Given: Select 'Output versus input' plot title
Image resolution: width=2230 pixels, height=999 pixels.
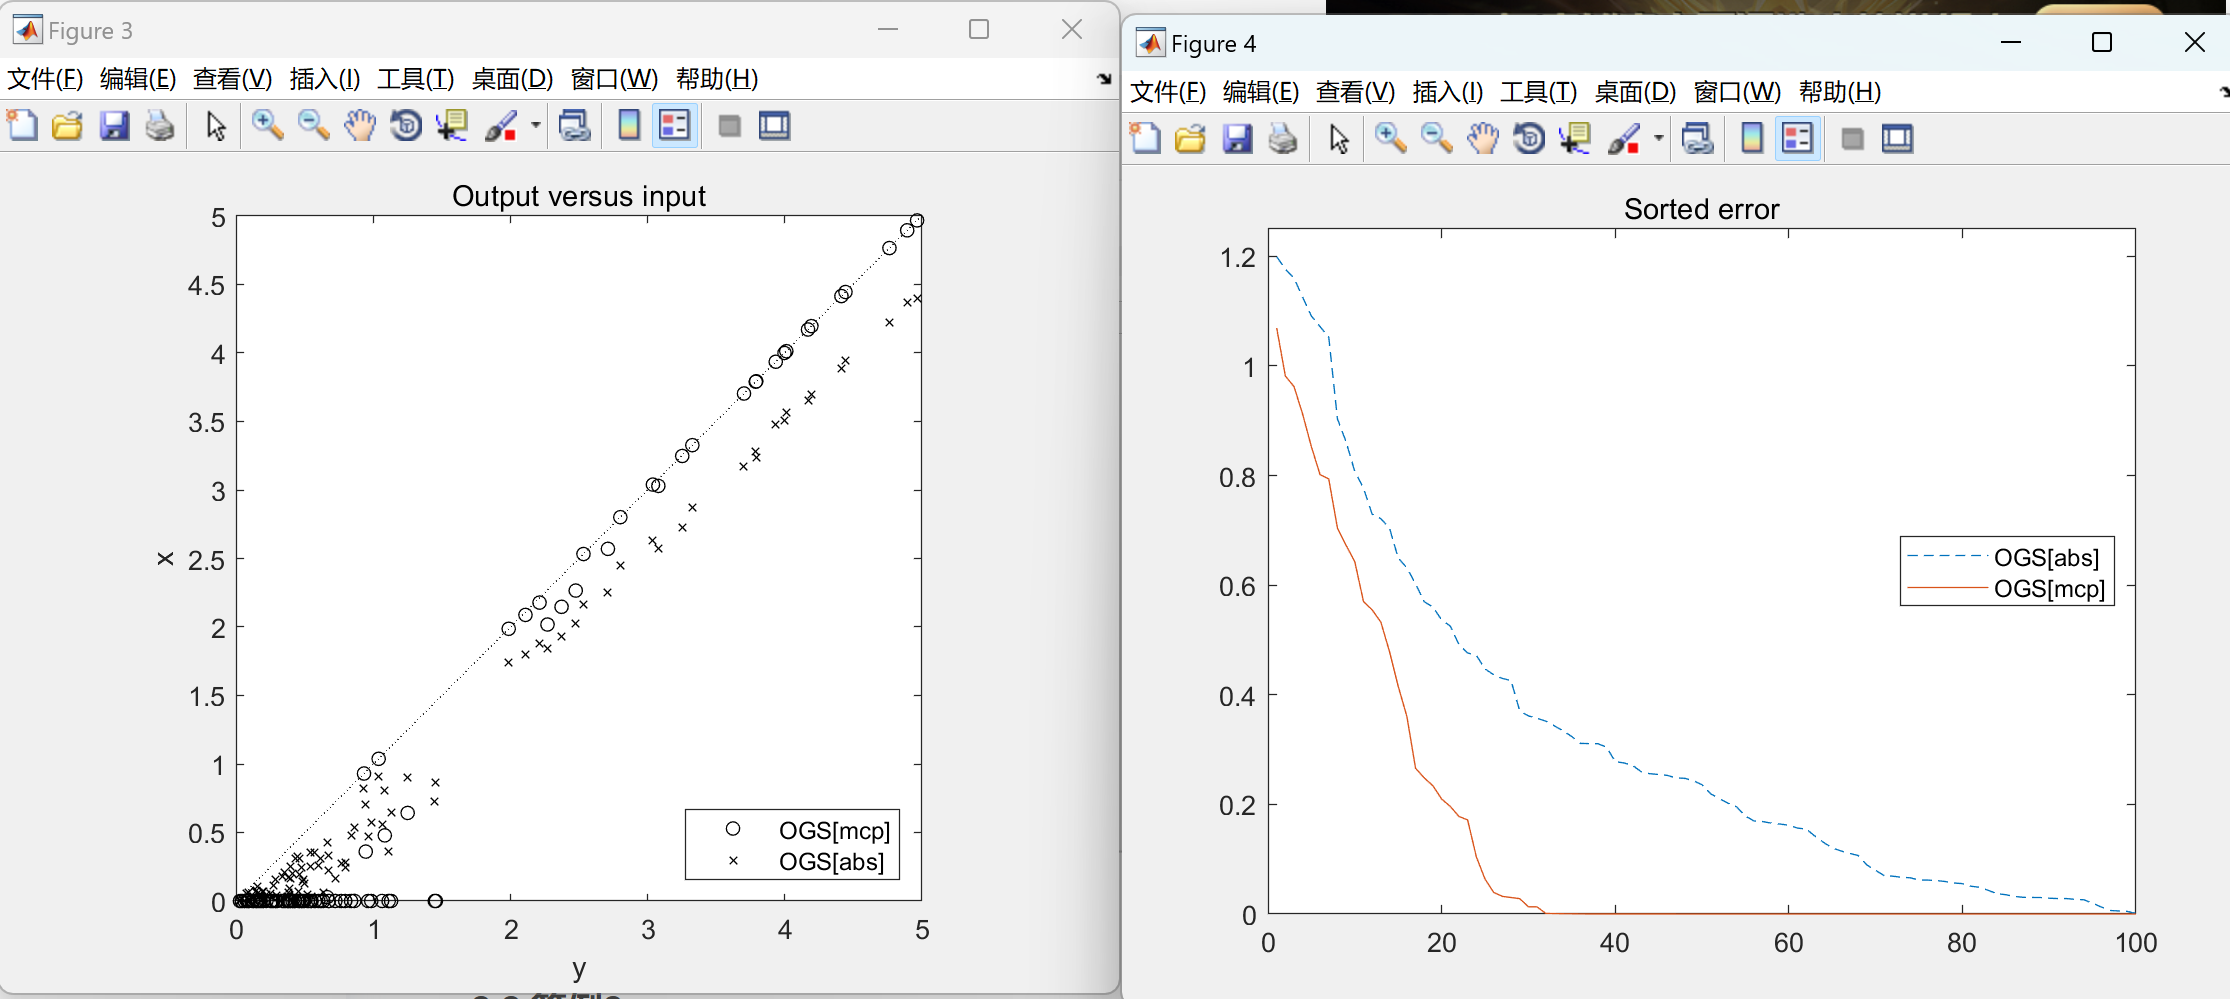Looking at the screenshot, I should pos(579,196).
